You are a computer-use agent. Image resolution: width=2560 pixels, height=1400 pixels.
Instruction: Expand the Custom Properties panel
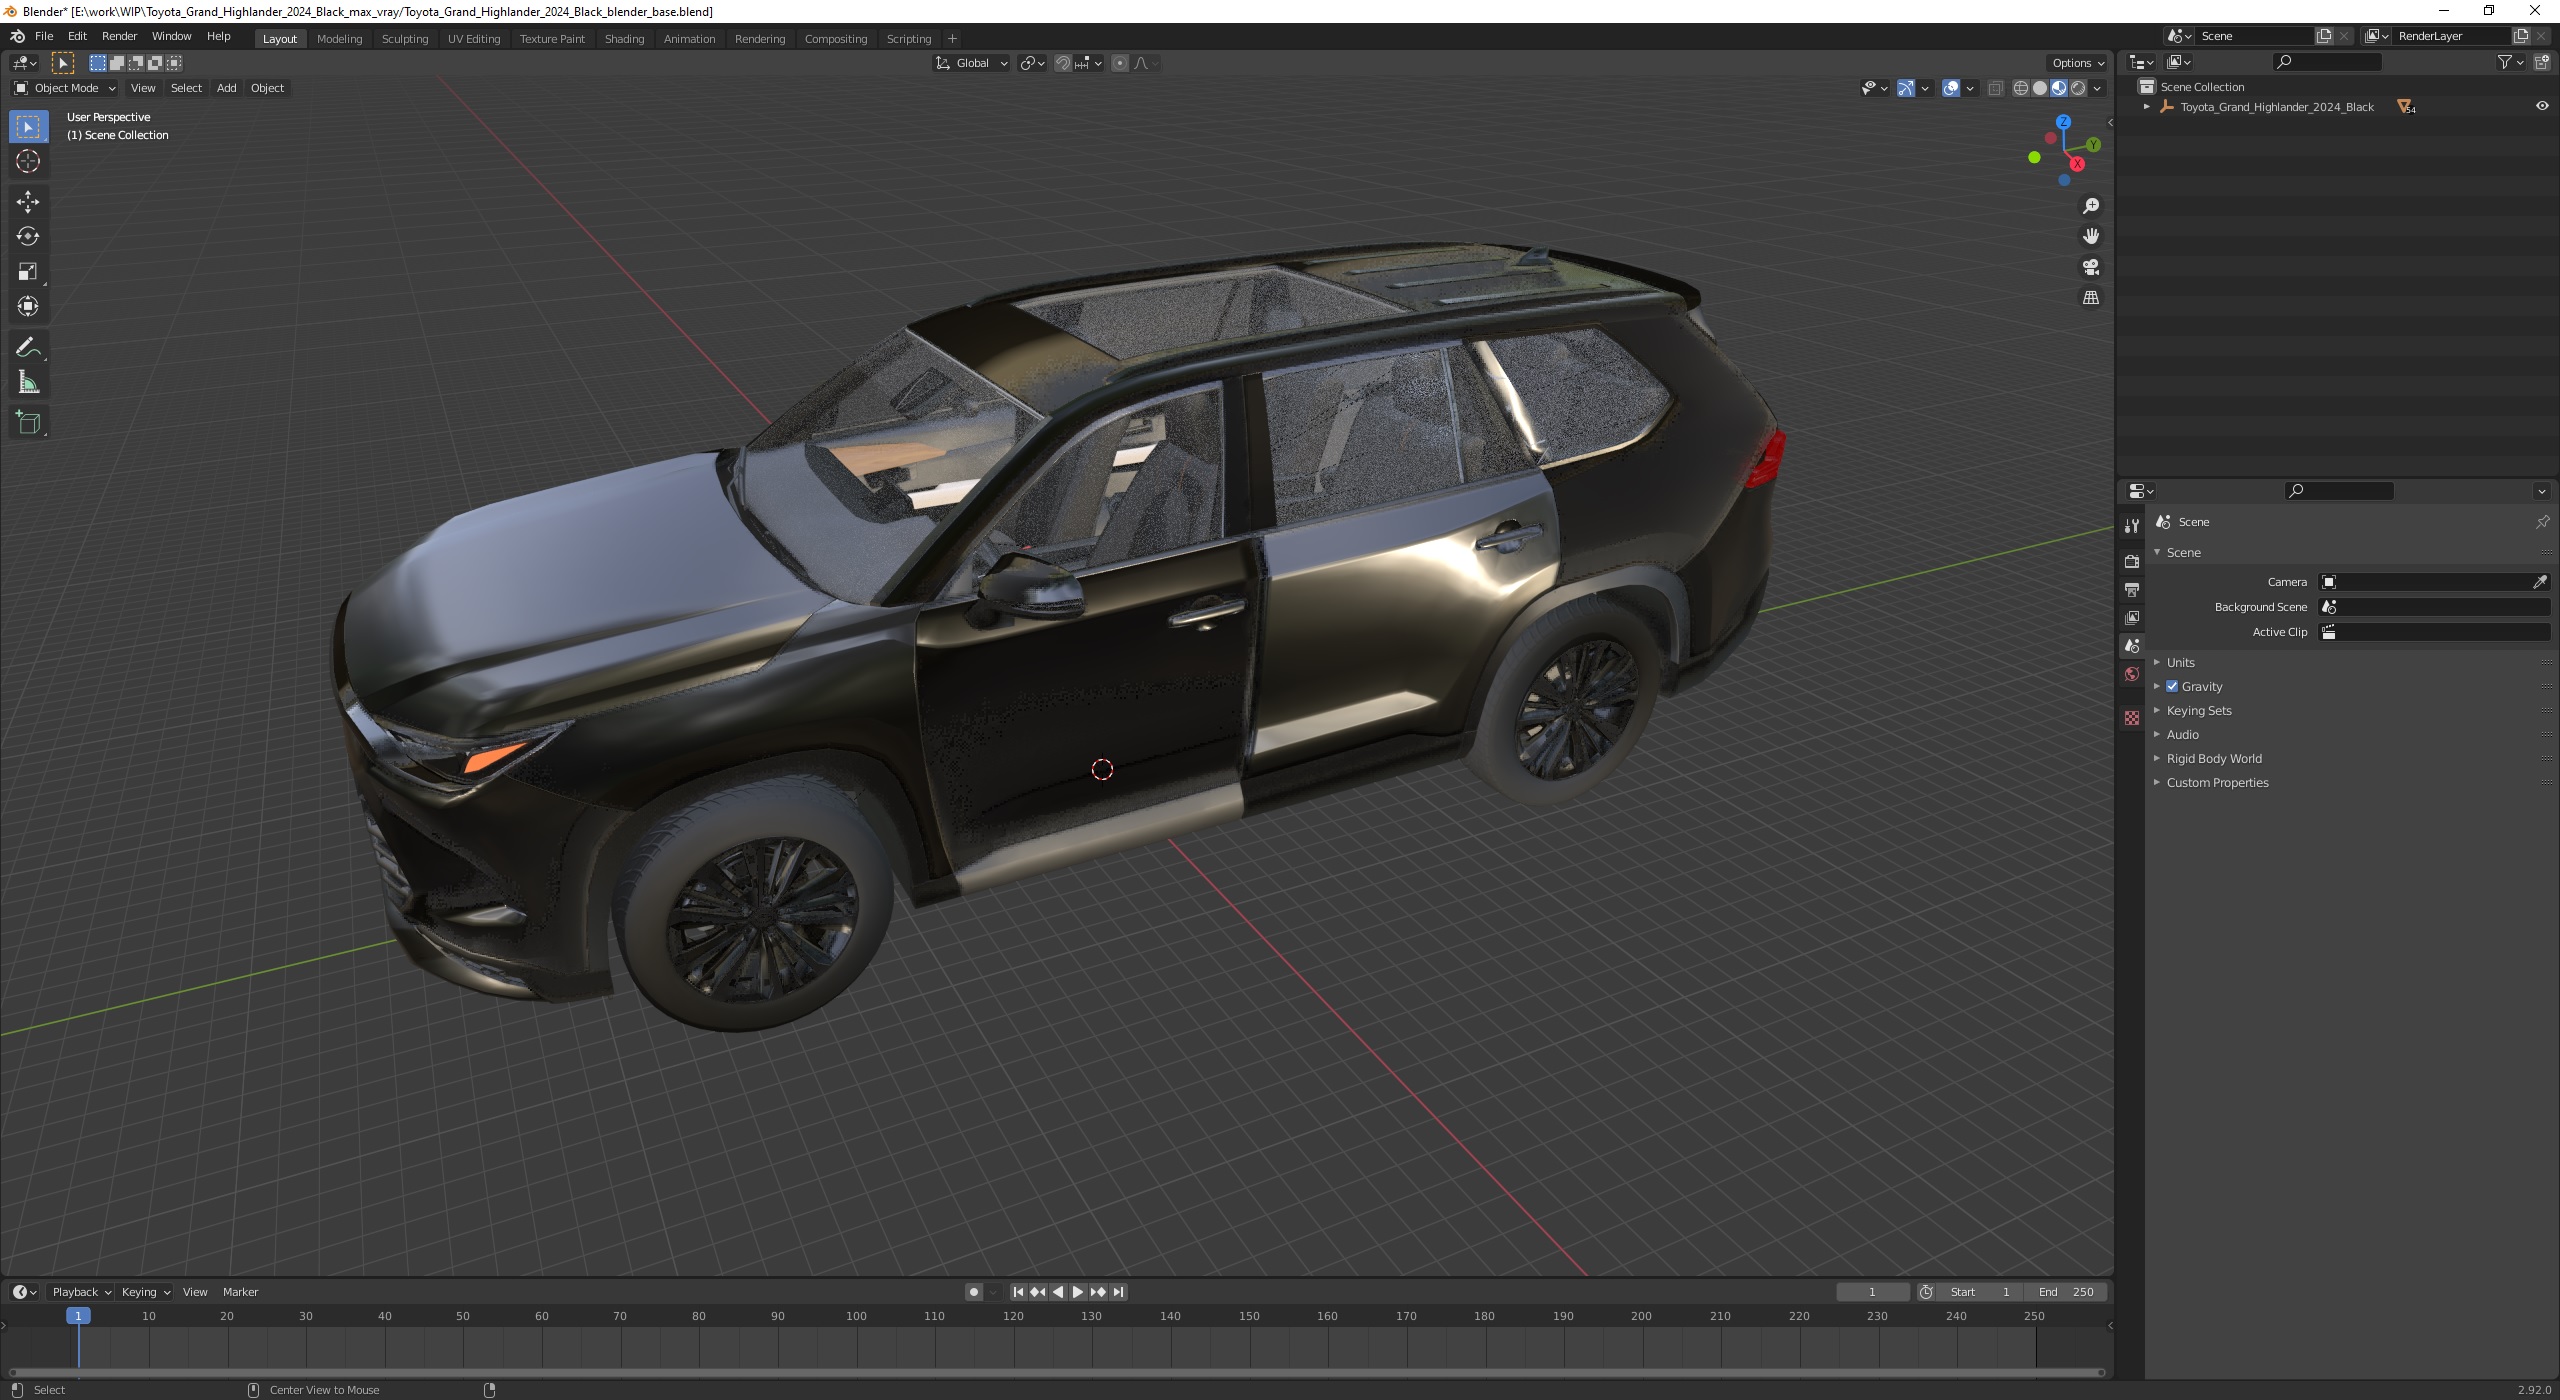(2216, 782)
